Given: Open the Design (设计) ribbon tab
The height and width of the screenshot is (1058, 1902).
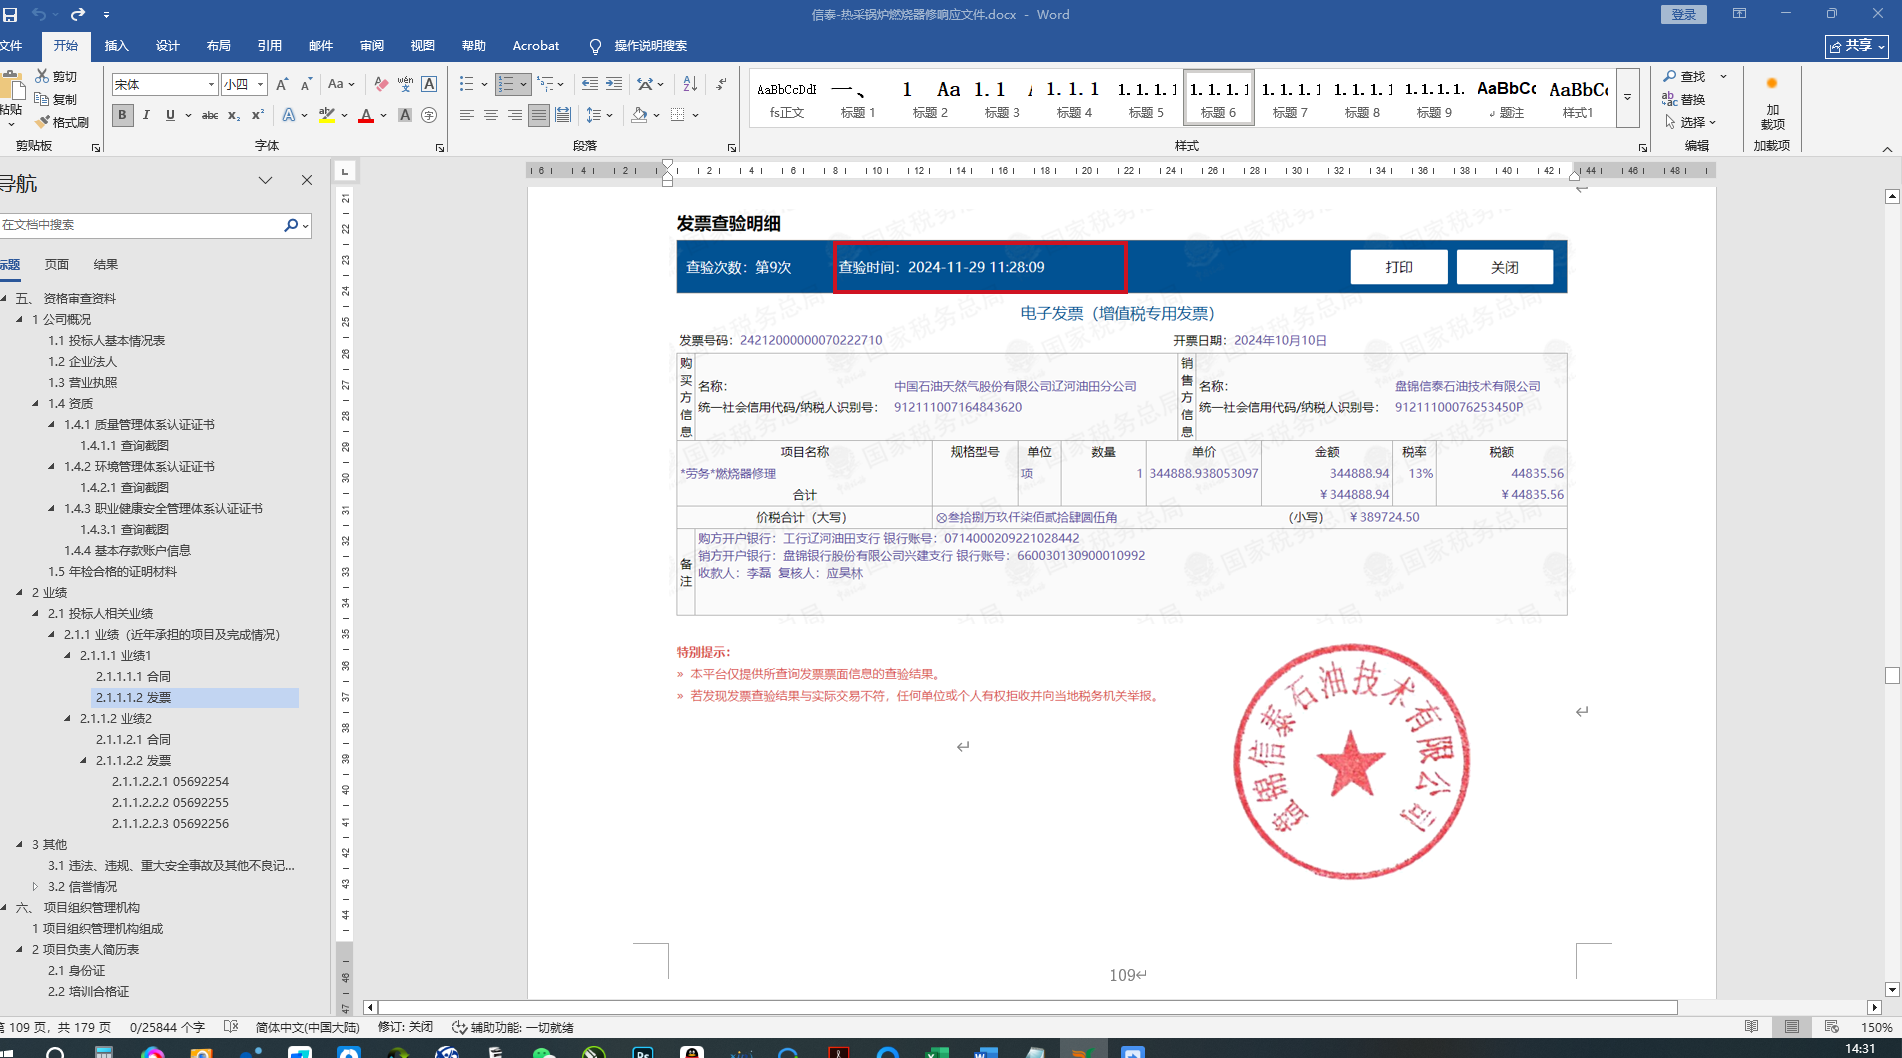Looking at the screenshot, I should tap(168, 46).
